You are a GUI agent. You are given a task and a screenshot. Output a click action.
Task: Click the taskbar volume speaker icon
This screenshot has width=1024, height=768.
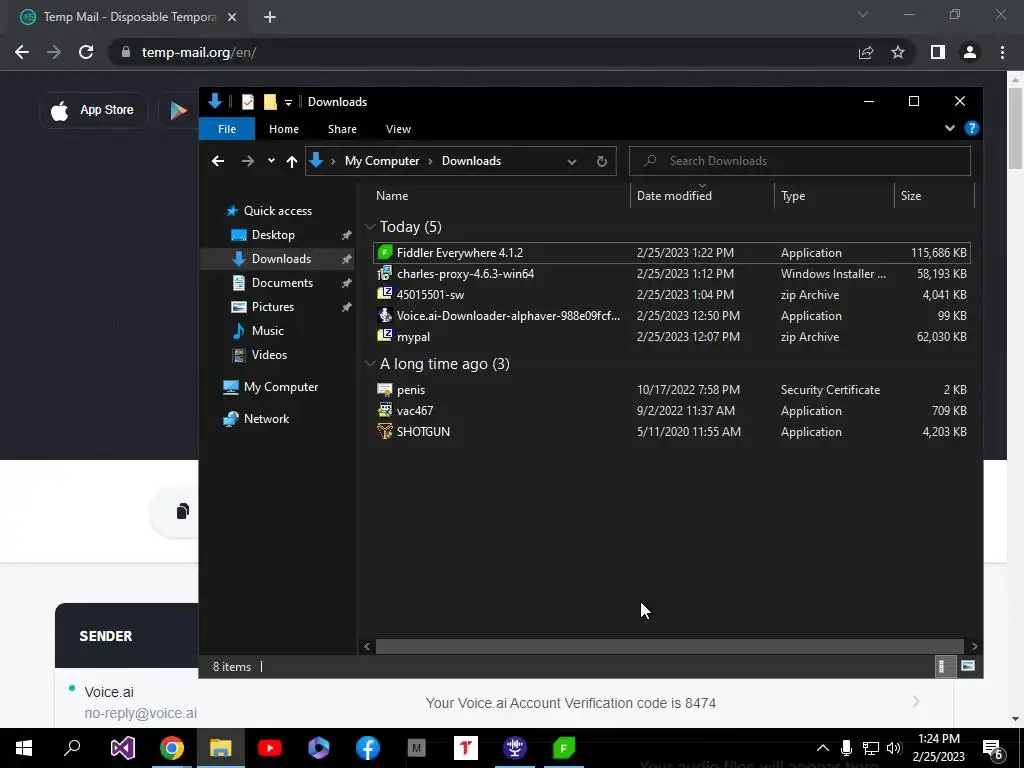894,748
